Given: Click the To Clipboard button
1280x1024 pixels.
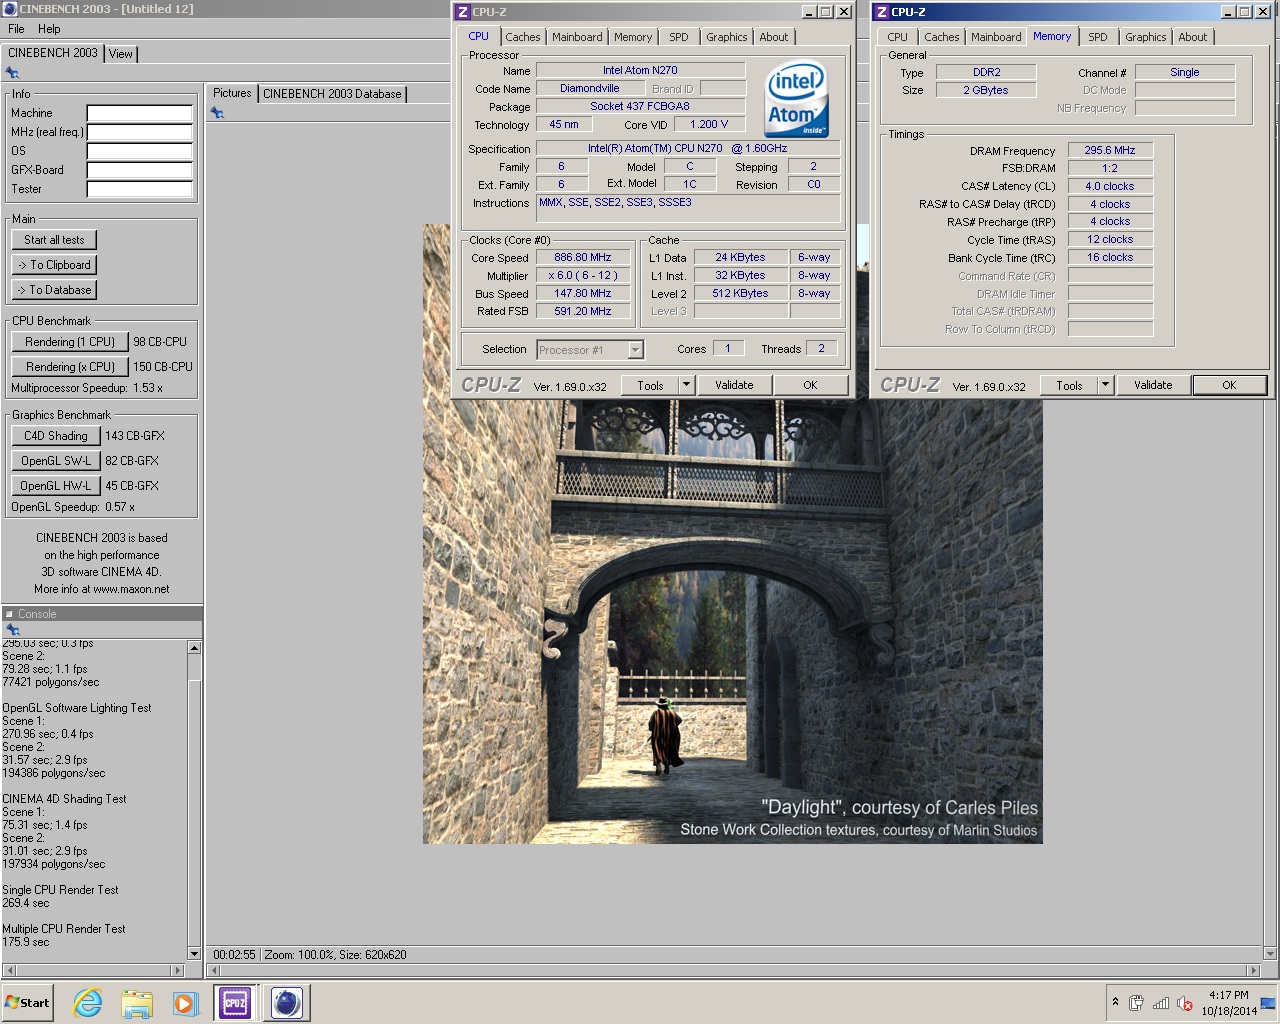Looking at the screenshot, I should (x=54, y=265).
